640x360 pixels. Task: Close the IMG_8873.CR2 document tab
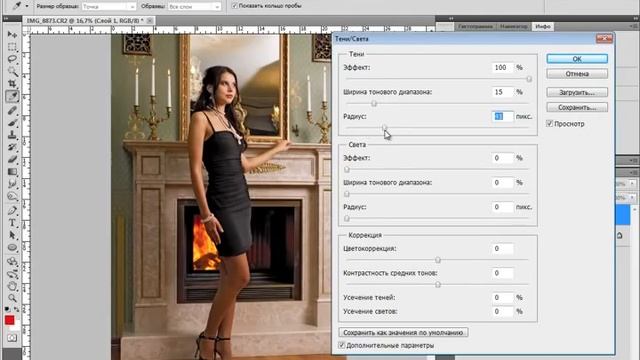[150, 20]
